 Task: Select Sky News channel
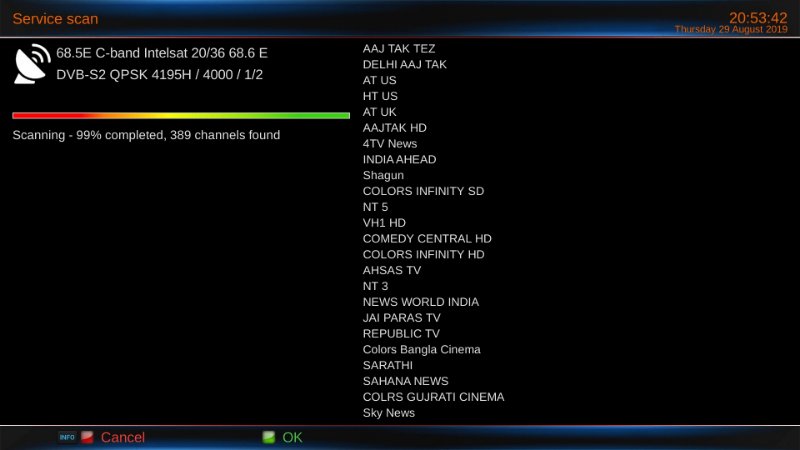click(389, 413)
